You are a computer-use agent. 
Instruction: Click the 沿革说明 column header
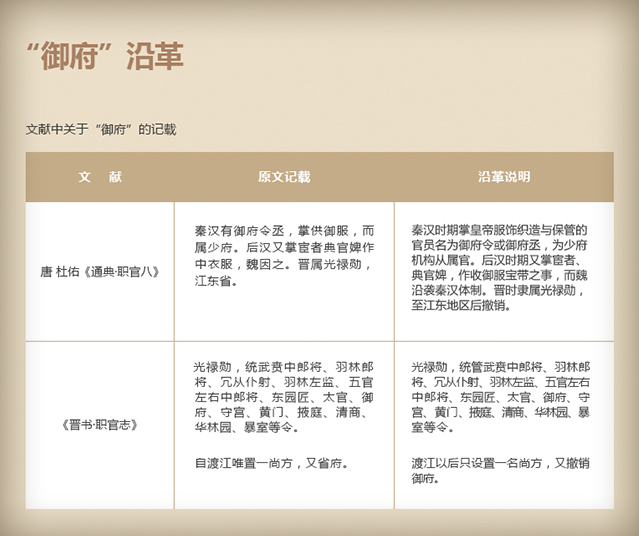point(504,177)
